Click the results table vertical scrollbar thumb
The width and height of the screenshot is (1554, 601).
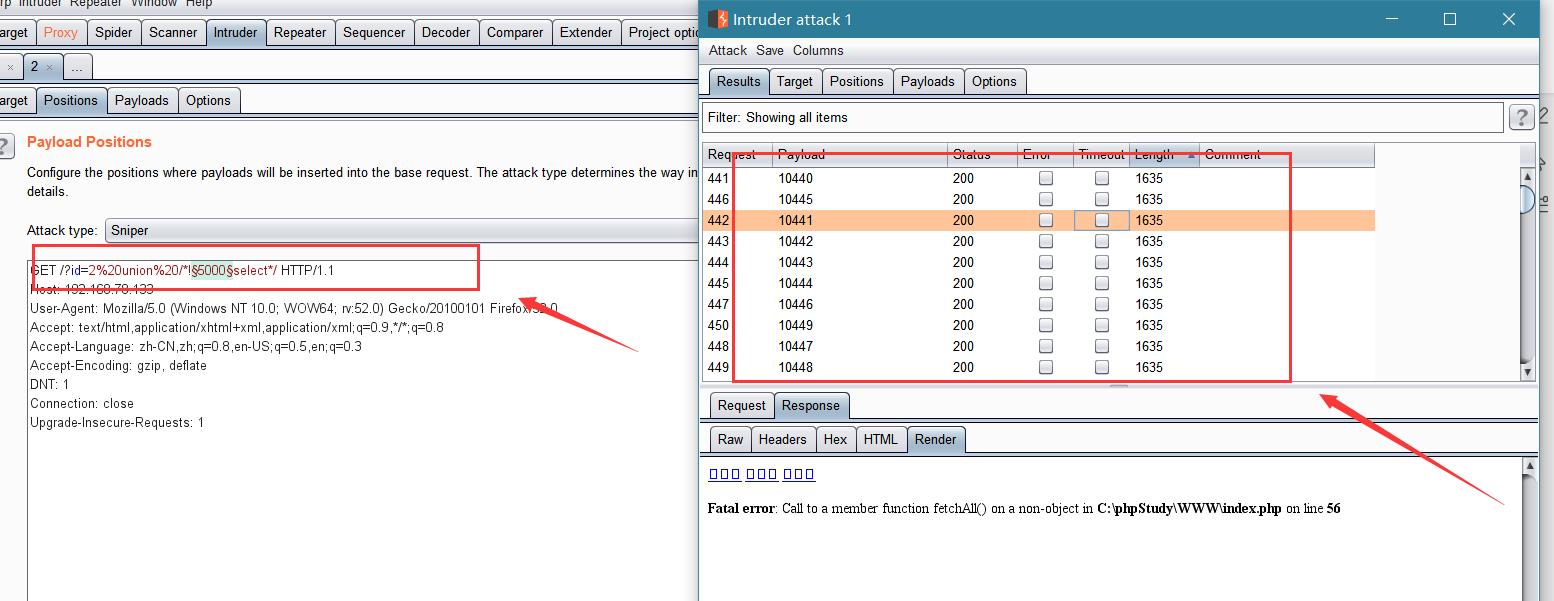1527,200
